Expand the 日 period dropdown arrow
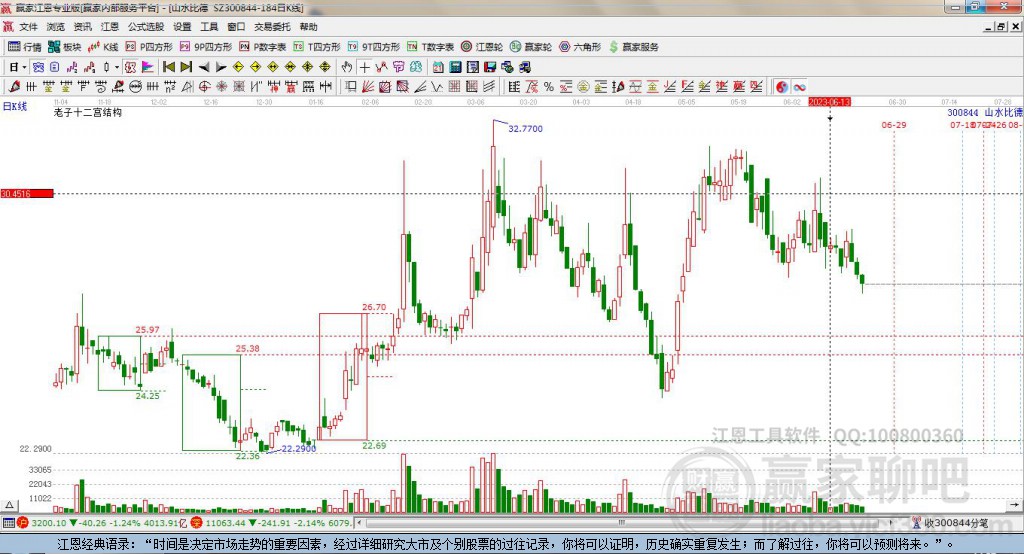Image resolution: width=1024 pixels, height=554 pixels. (x=24, y=67)
